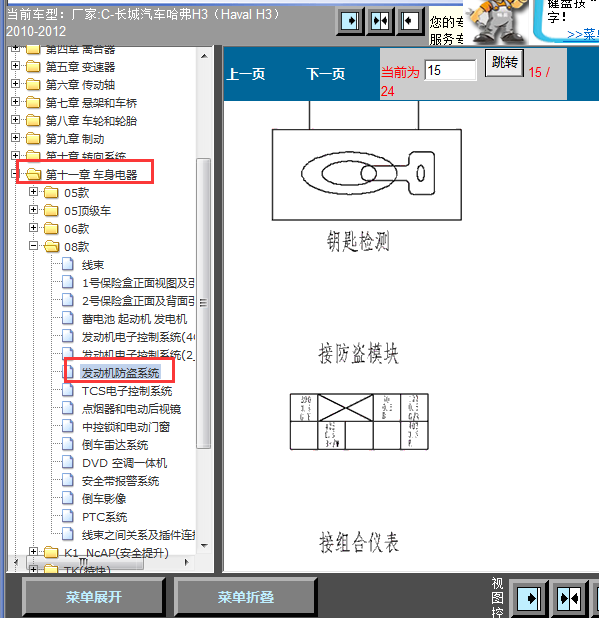Click folder icon of 第六章 传动轴
This screenshot has height=618, width=599.
pyautogui.click(x=33, y=84)
